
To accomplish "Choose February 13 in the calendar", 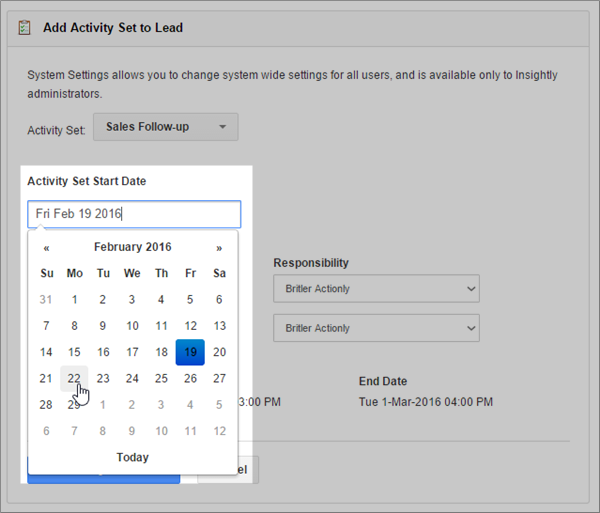I will (x=219, y=326).
